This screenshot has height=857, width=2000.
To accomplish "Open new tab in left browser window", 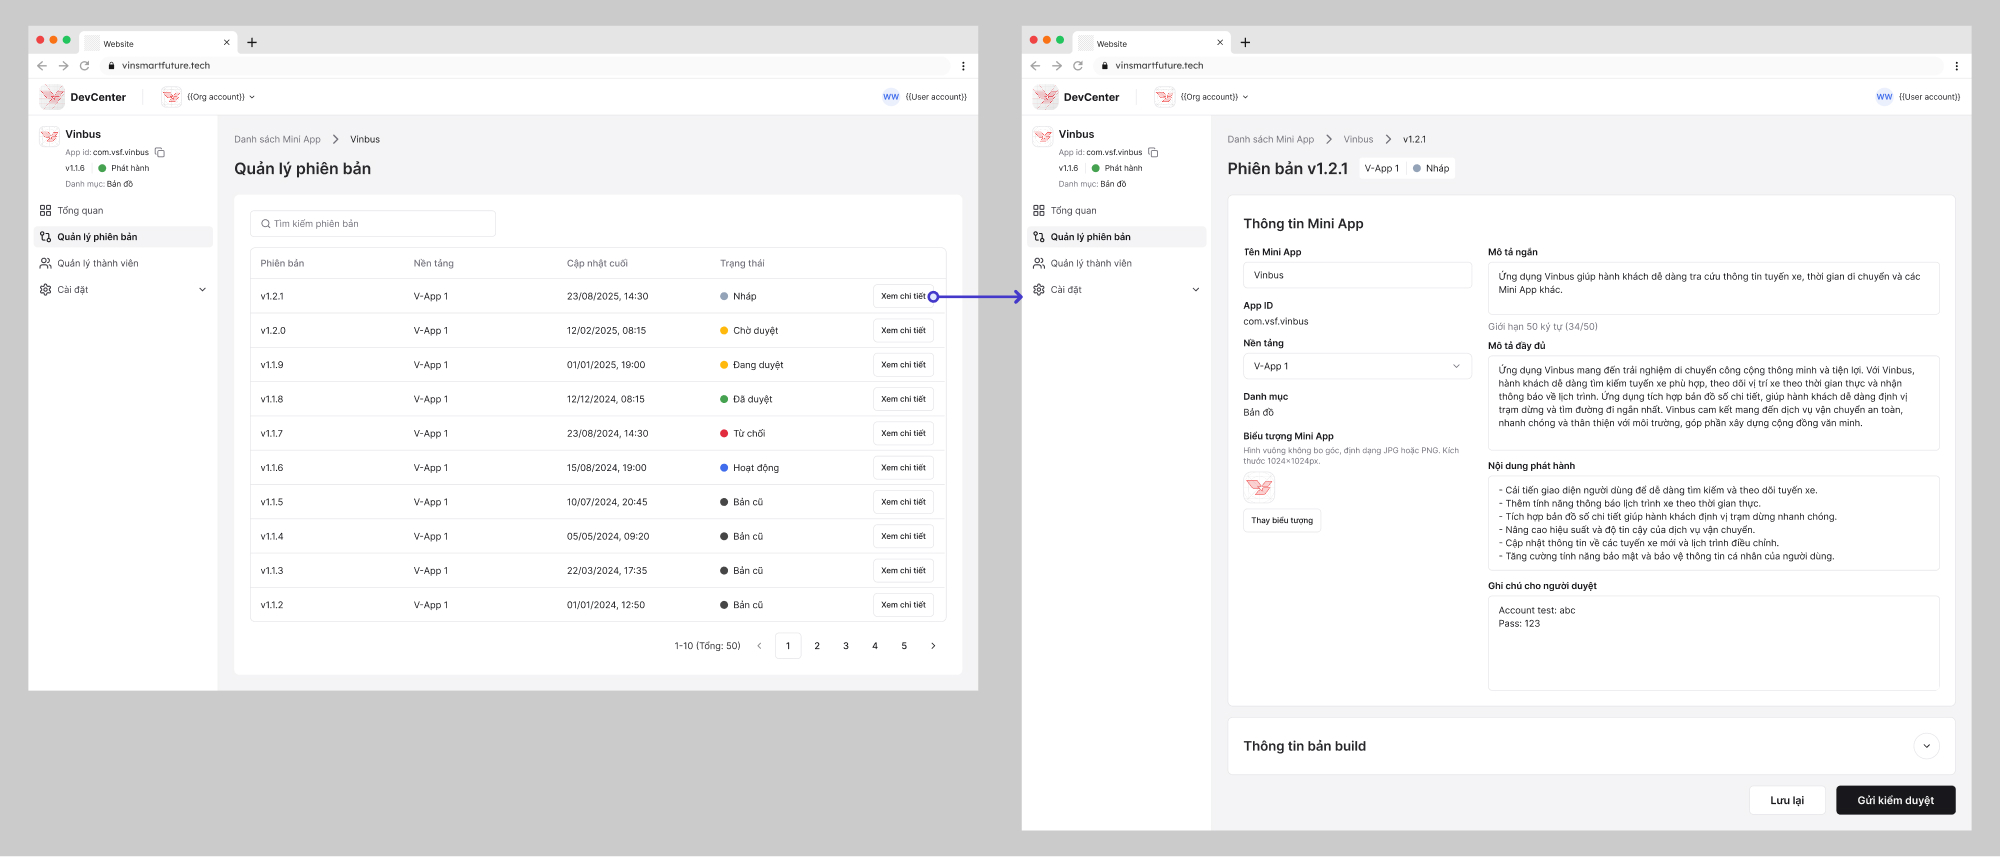I will [x=252, y=43].
